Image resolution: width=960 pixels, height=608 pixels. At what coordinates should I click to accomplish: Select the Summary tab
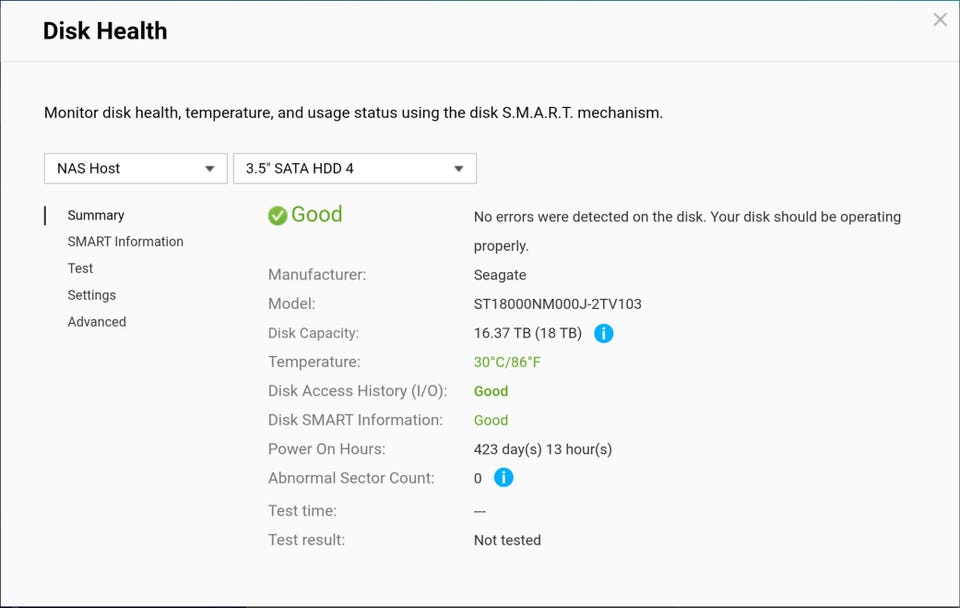point(96,215)
